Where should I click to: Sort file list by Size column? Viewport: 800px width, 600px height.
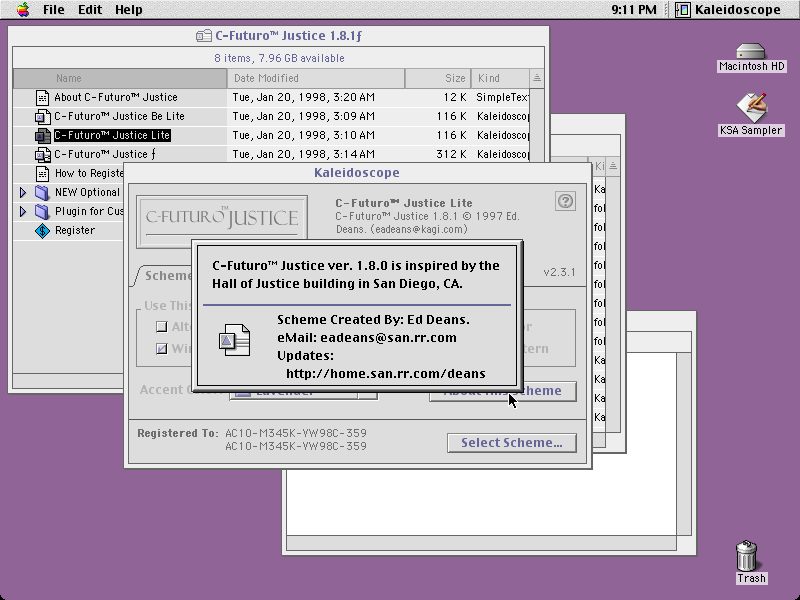point(438,78)
